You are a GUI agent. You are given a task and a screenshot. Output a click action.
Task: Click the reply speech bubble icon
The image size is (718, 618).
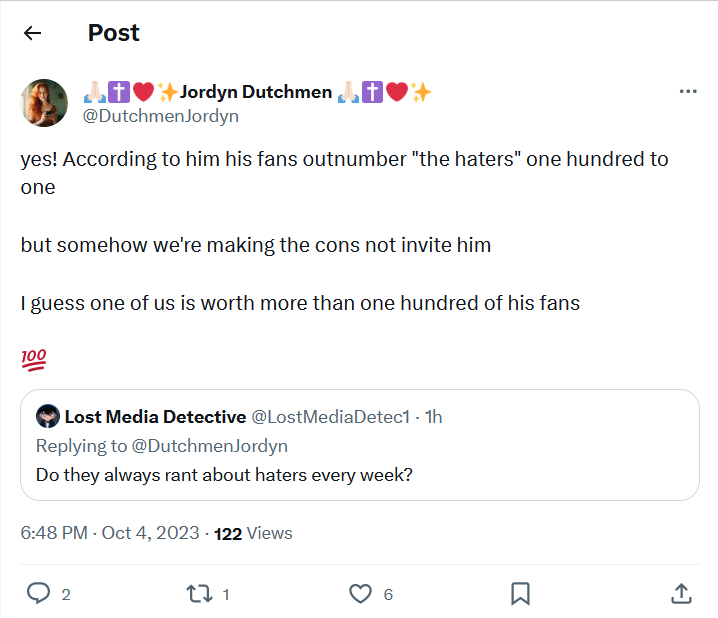pos(38,594)
